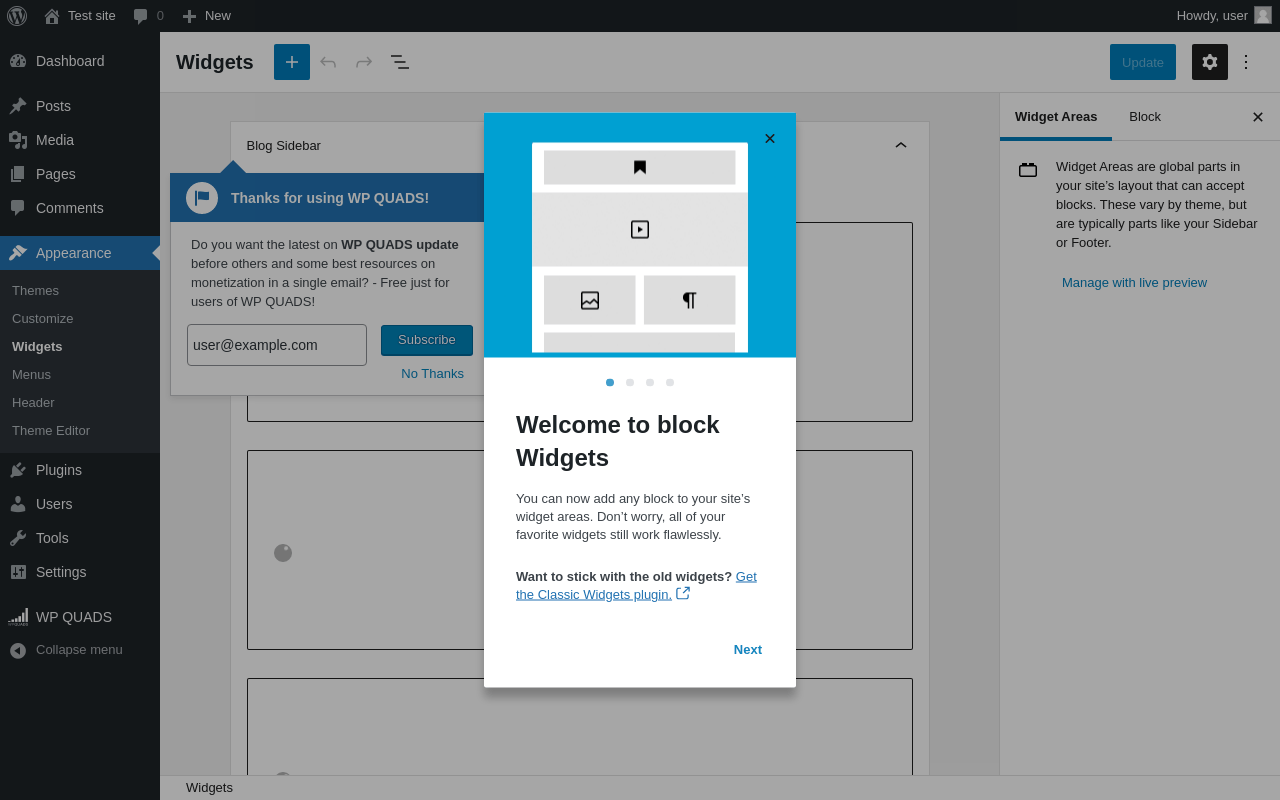Click the WP QUADS signal bars icon

point(18,617)
